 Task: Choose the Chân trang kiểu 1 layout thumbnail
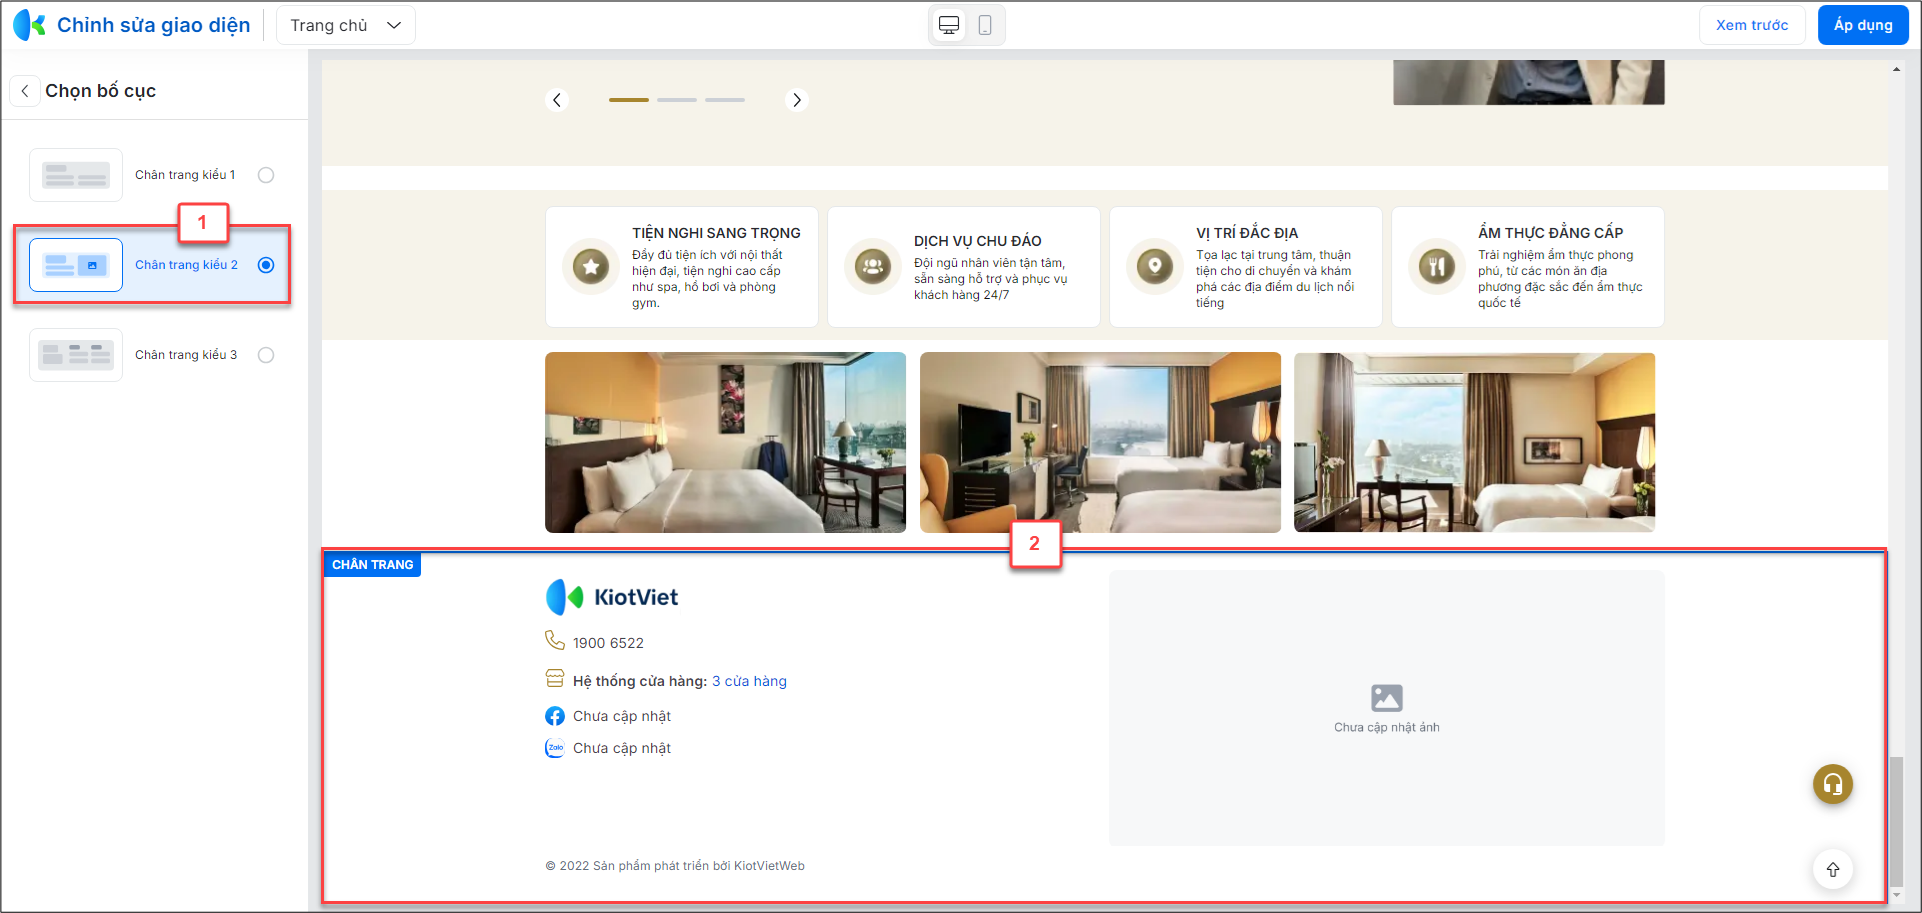(76, 175)
